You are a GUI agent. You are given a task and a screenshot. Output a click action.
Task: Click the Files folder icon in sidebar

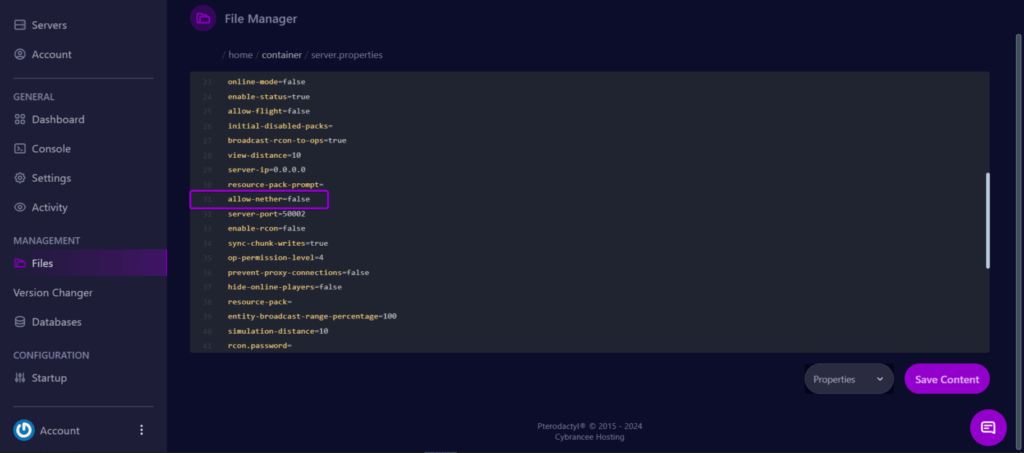(20, 264)
